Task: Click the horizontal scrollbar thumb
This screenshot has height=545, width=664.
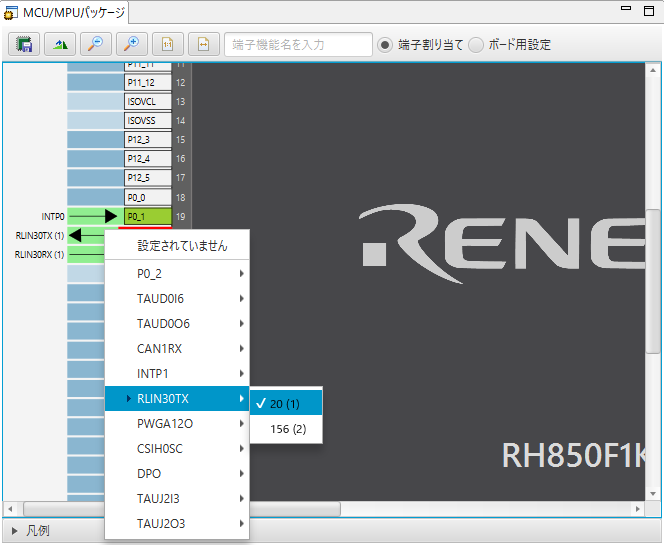Action: click(x=182, y=509)
